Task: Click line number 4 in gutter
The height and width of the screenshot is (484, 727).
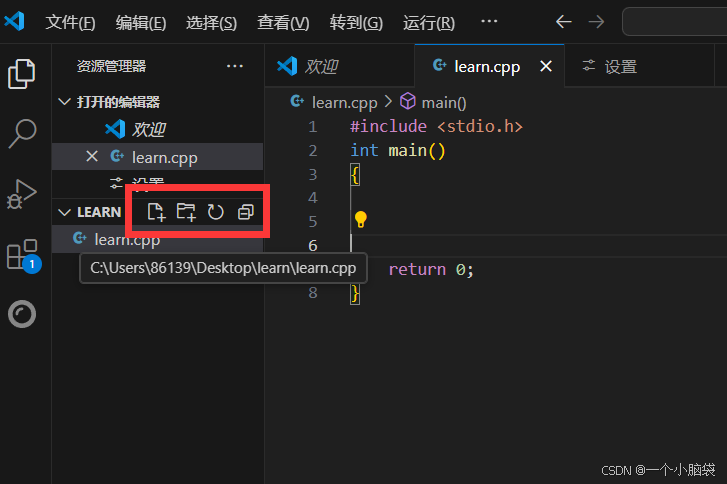Action: click(x=312, y=198)
